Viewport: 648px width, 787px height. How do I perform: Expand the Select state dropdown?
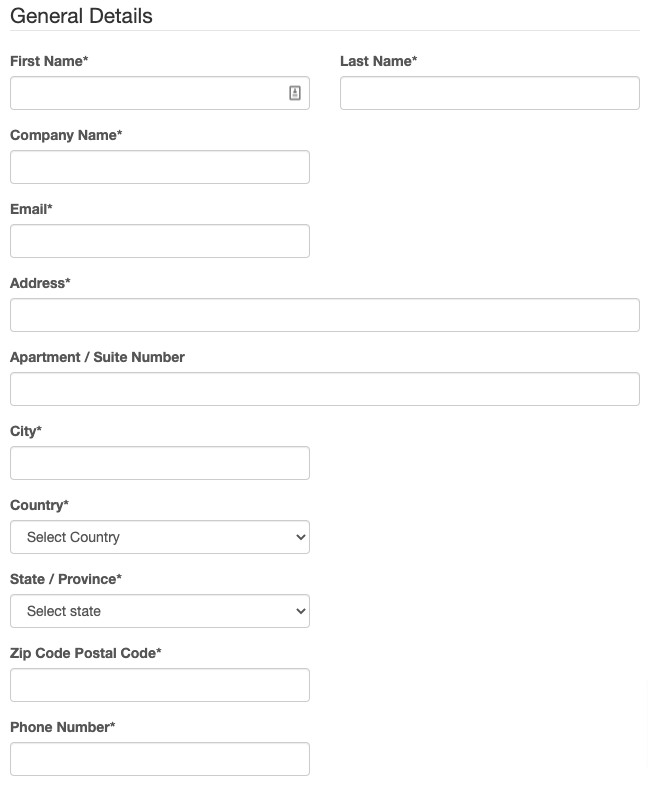tap(160, 611)
